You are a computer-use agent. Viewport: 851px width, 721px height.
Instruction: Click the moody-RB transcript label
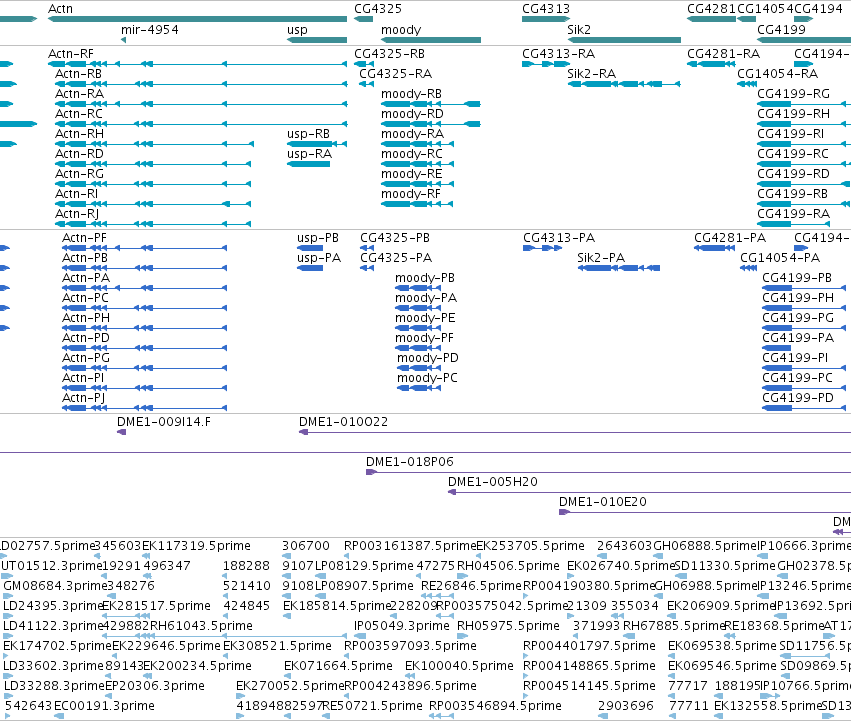click(411, 94)
